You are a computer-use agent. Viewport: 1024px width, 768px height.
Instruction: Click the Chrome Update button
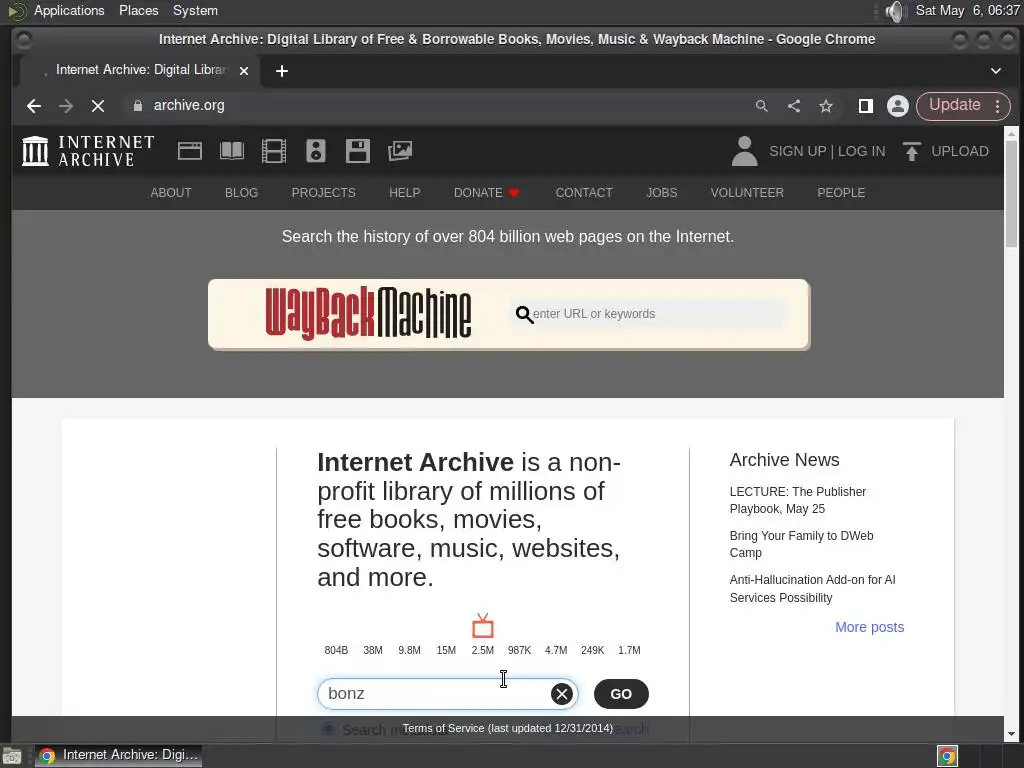click(954, 106)
